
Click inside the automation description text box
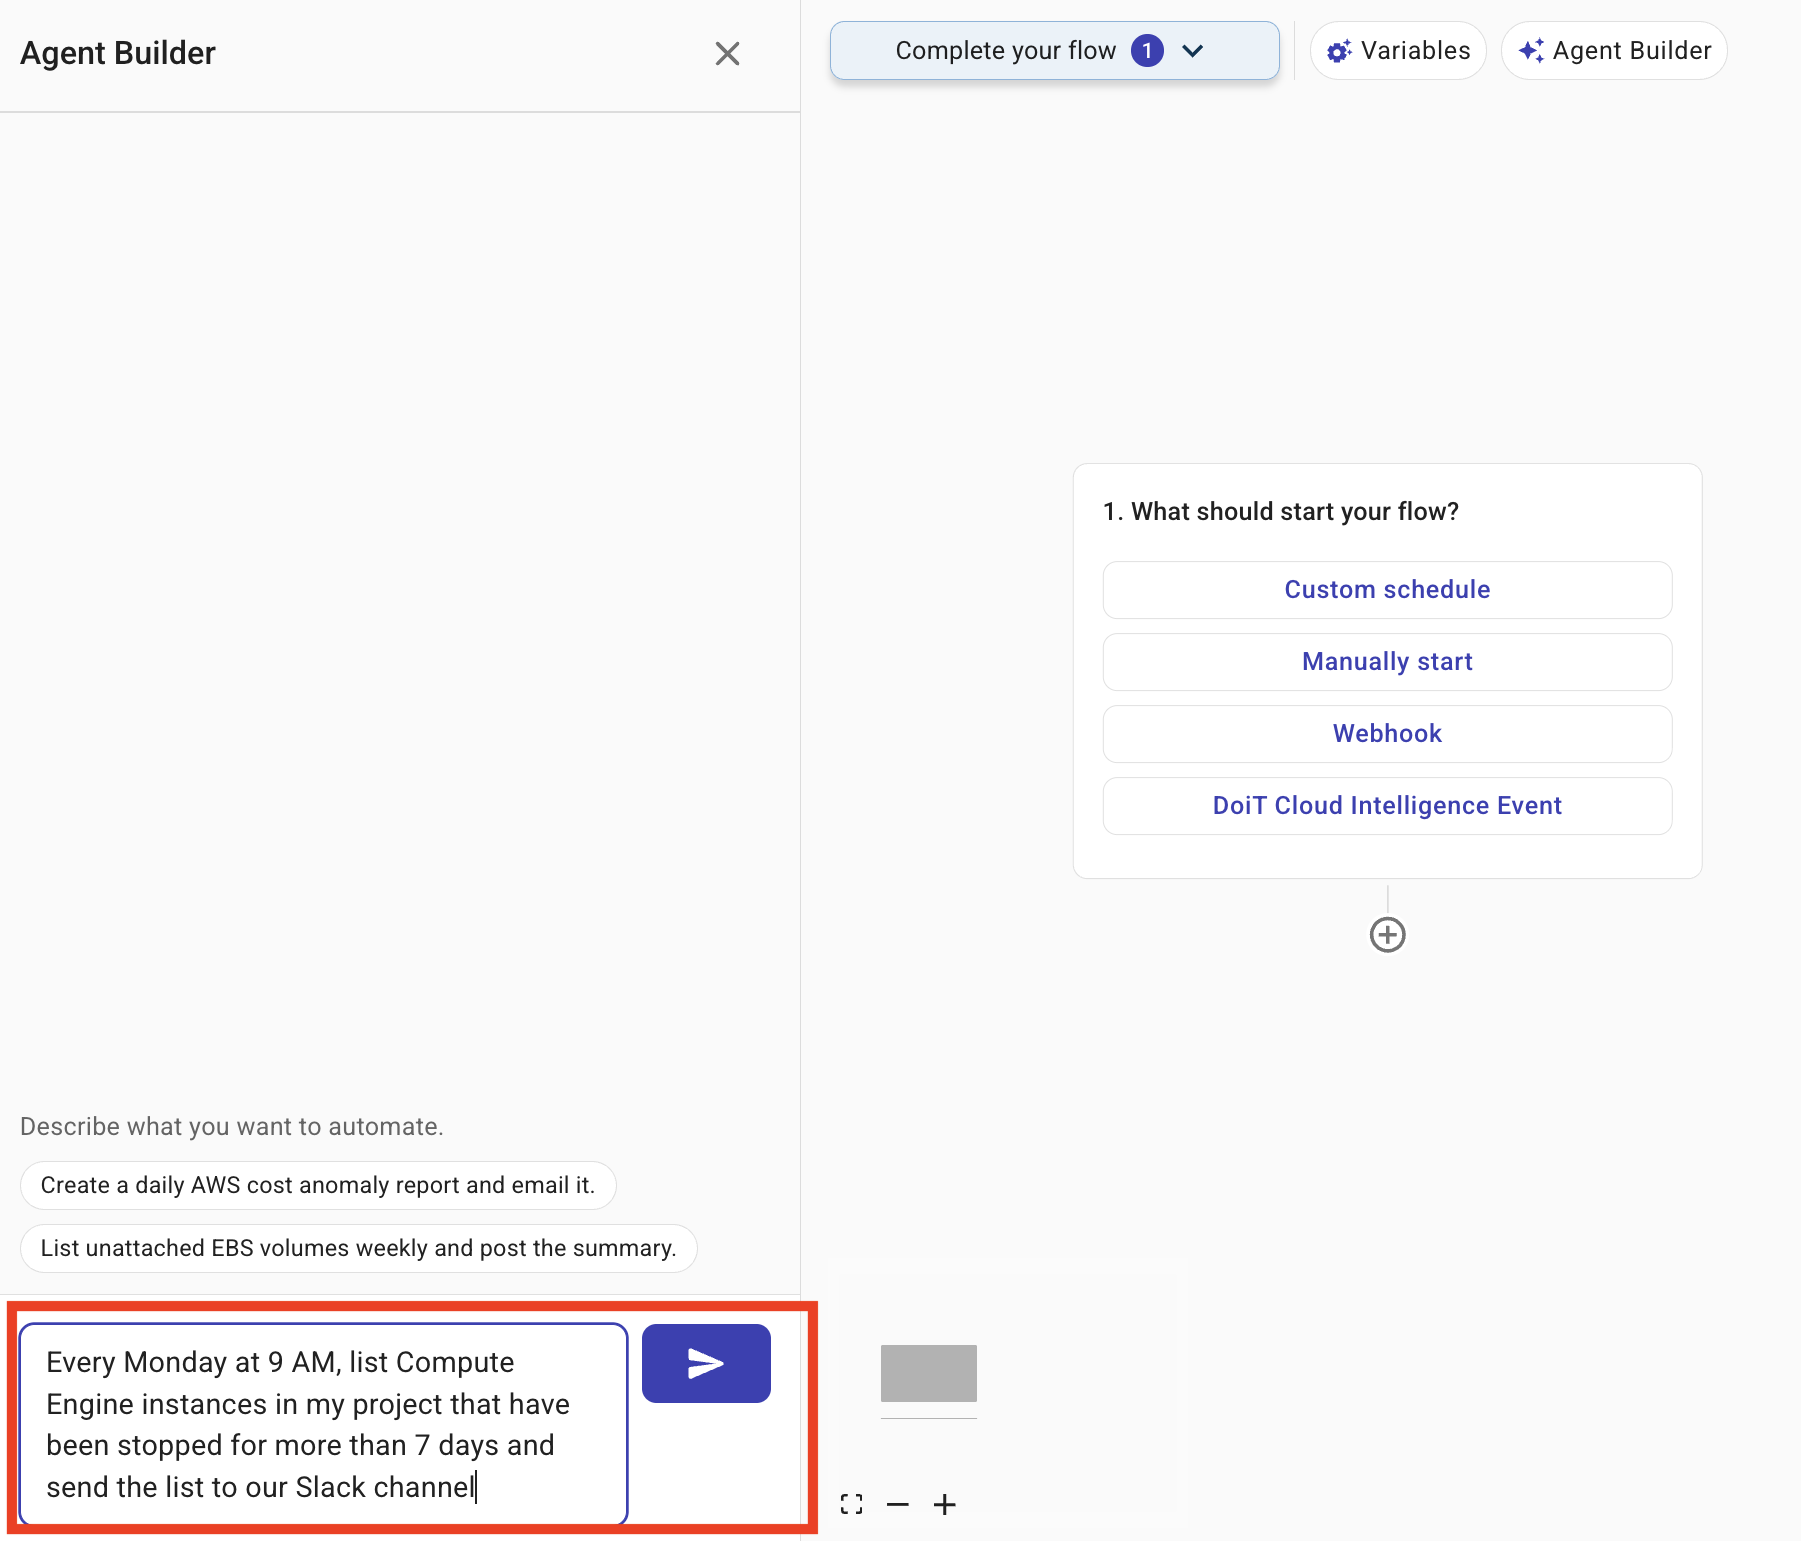tap(320, 1423)
